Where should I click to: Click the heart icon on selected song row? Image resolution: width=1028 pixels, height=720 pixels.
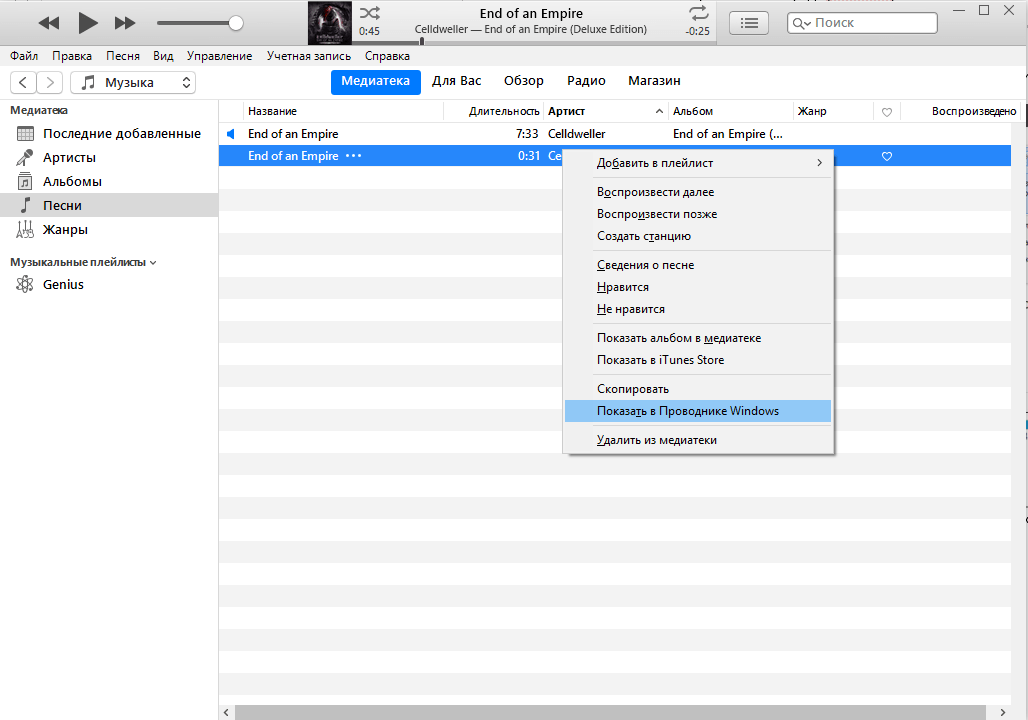(x=886, y=156)
